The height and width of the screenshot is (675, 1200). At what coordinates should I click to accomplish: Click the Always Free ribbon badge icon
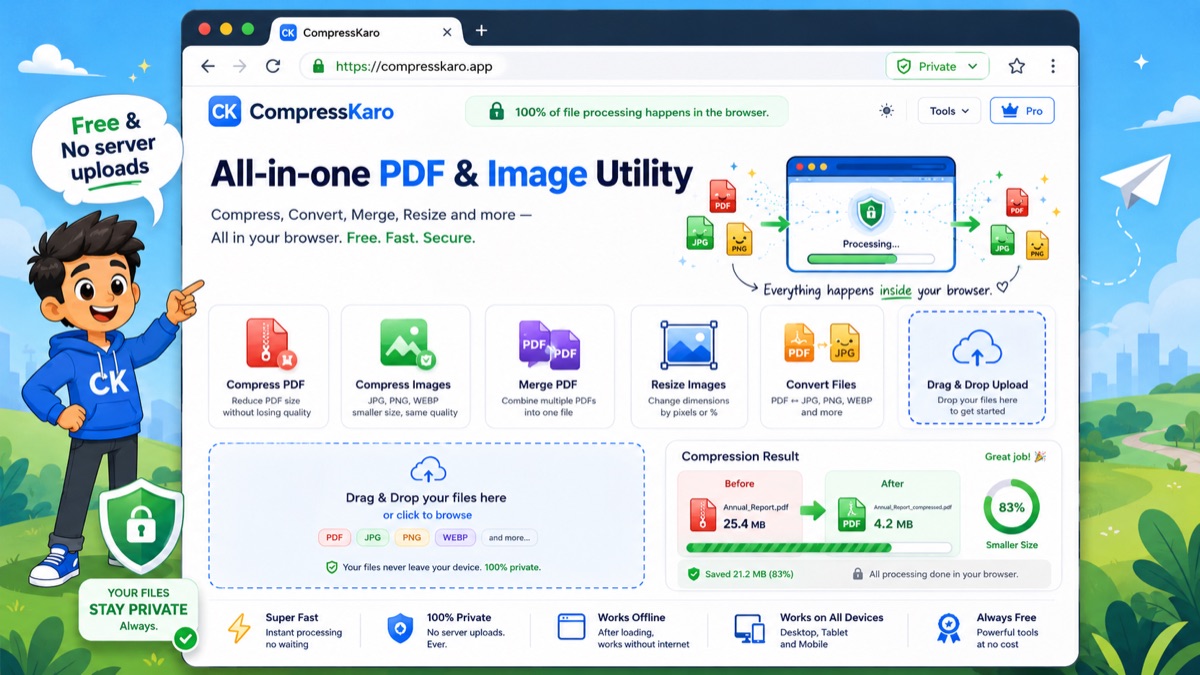pyautogui.click(x=948, y=628)
